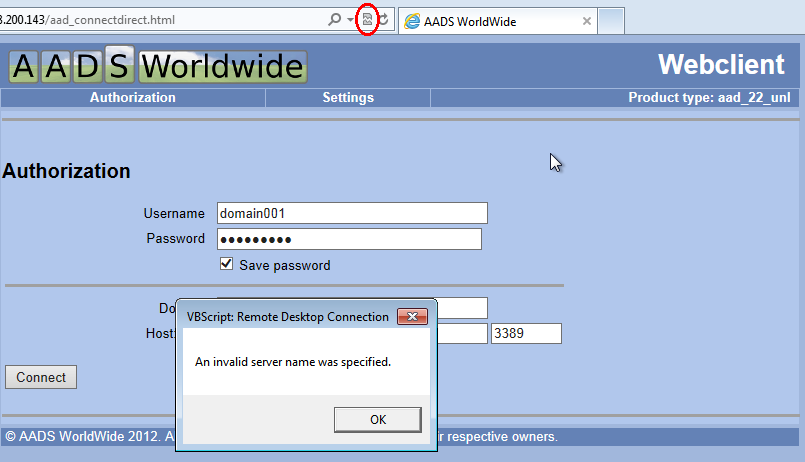Click the Webclient heading text

coord(721,65)
